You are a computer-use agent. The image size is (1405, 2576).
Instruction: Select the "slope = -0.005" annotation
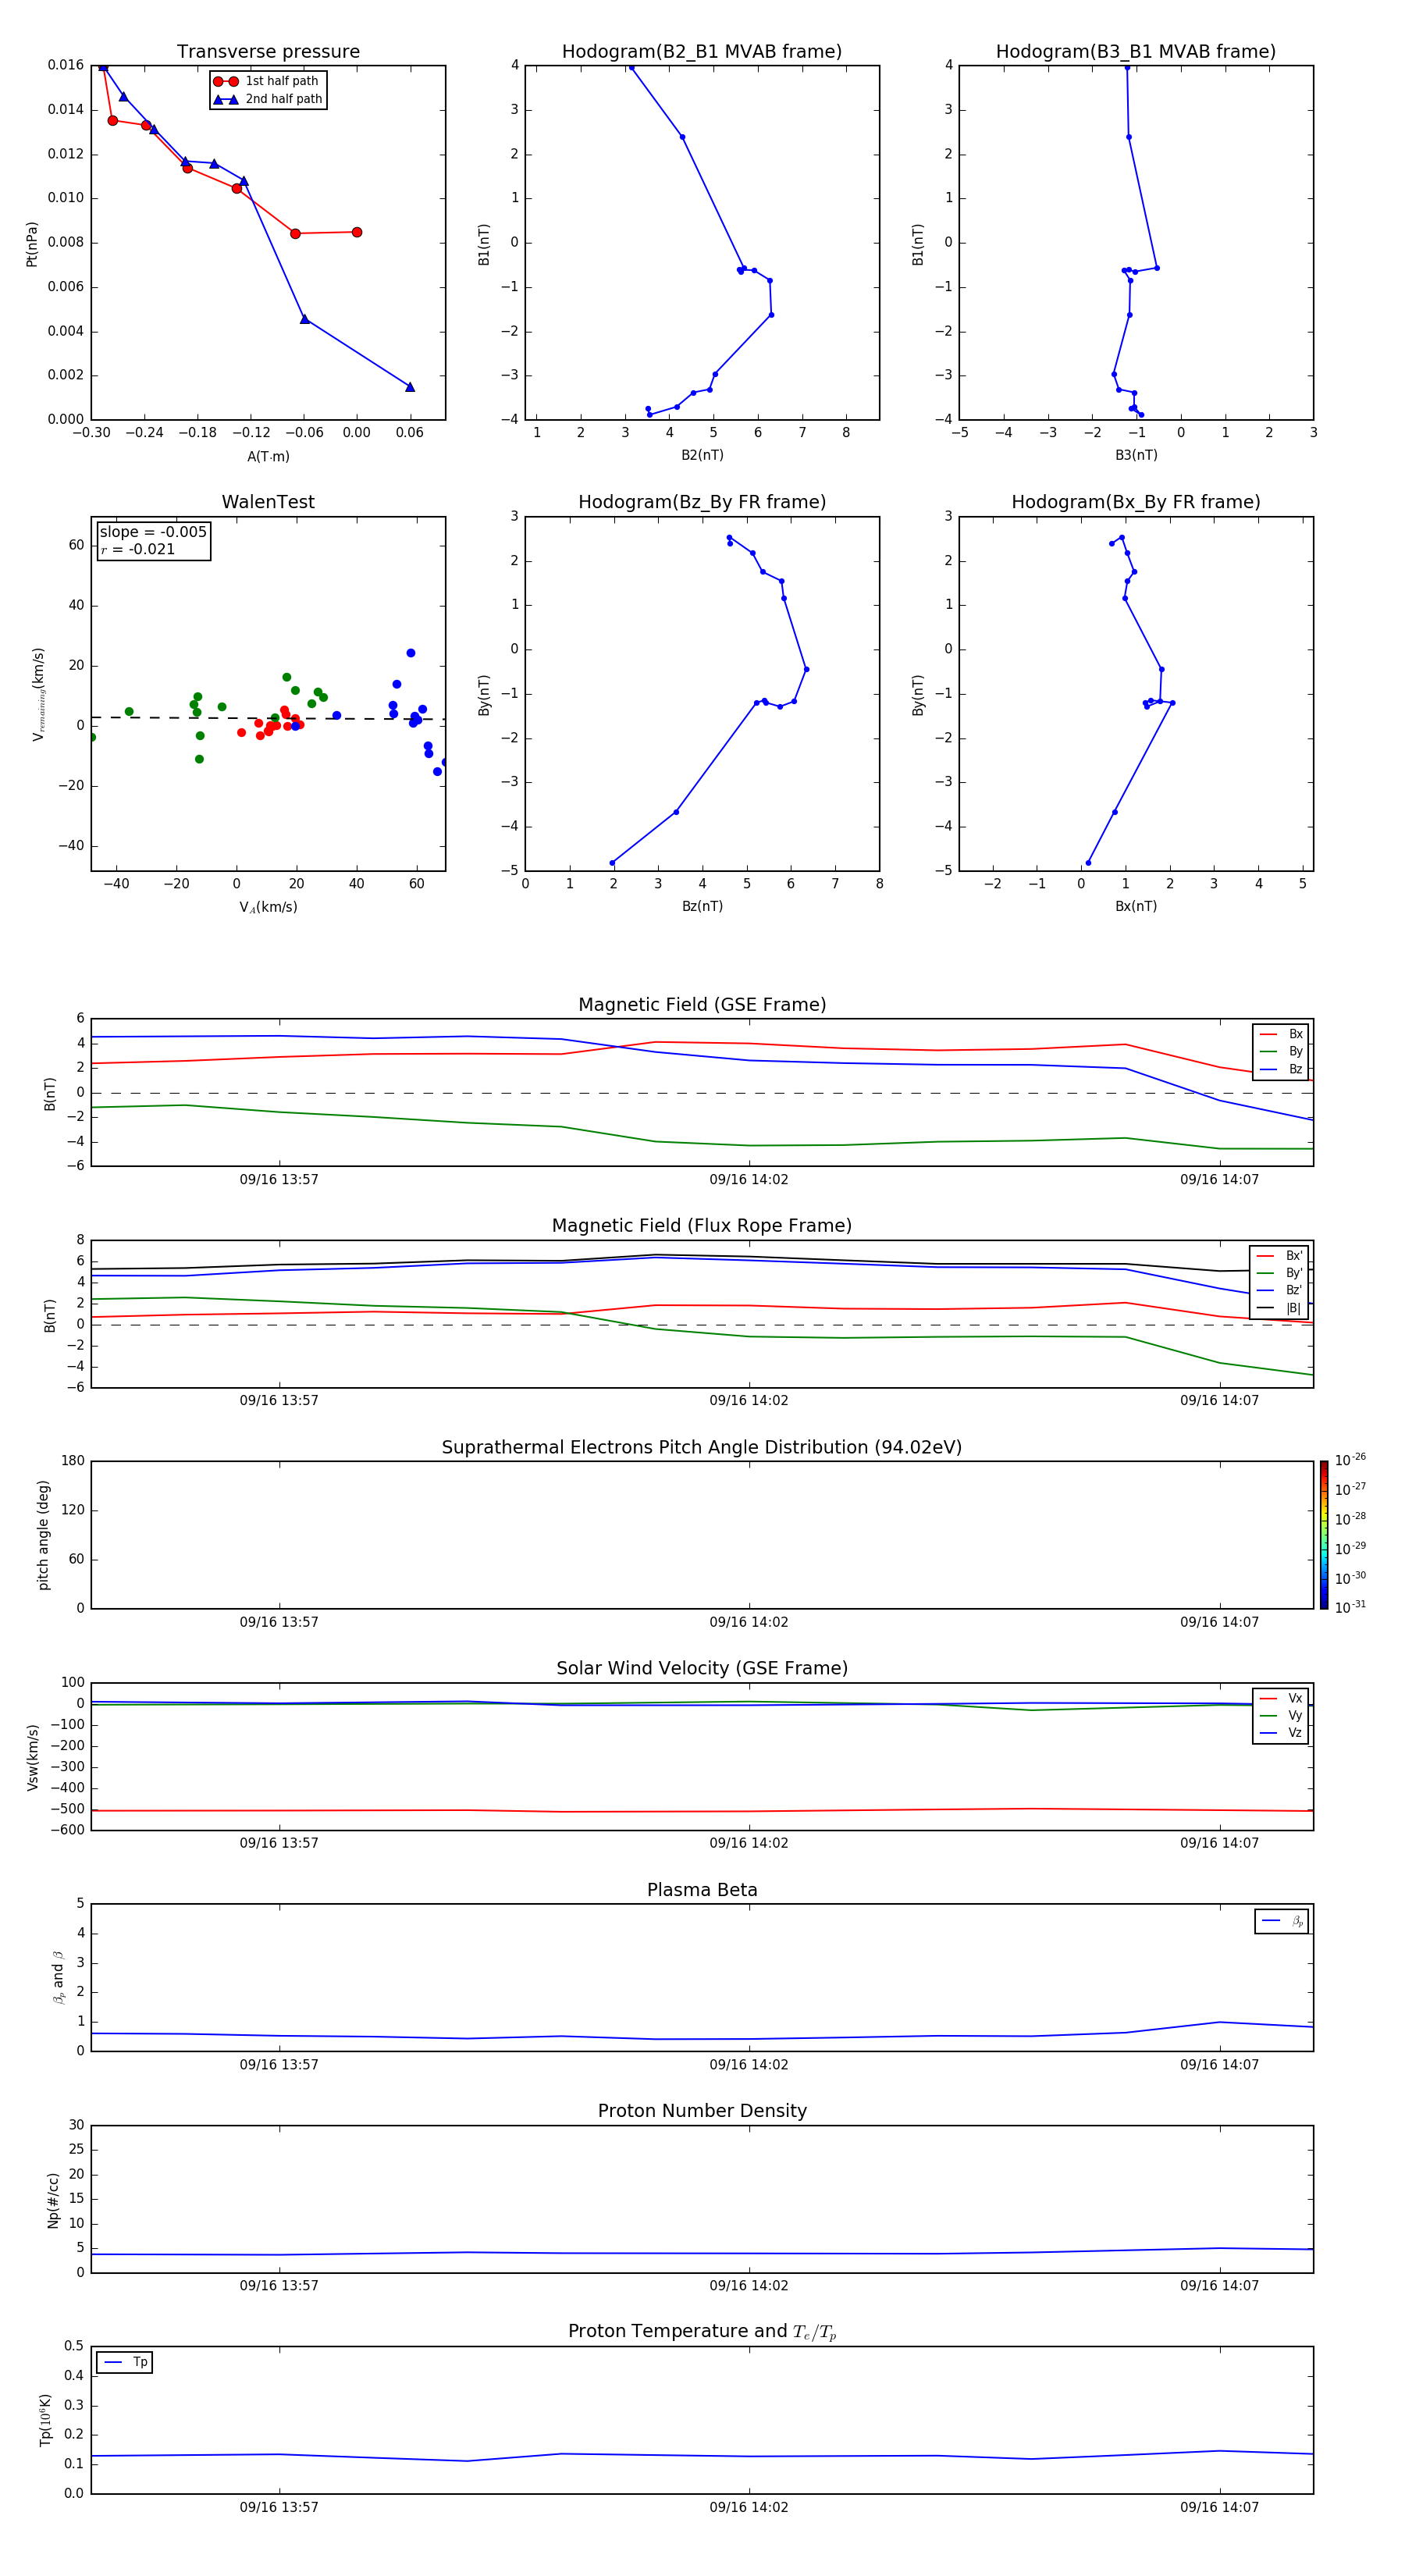[x=153, y=532]
